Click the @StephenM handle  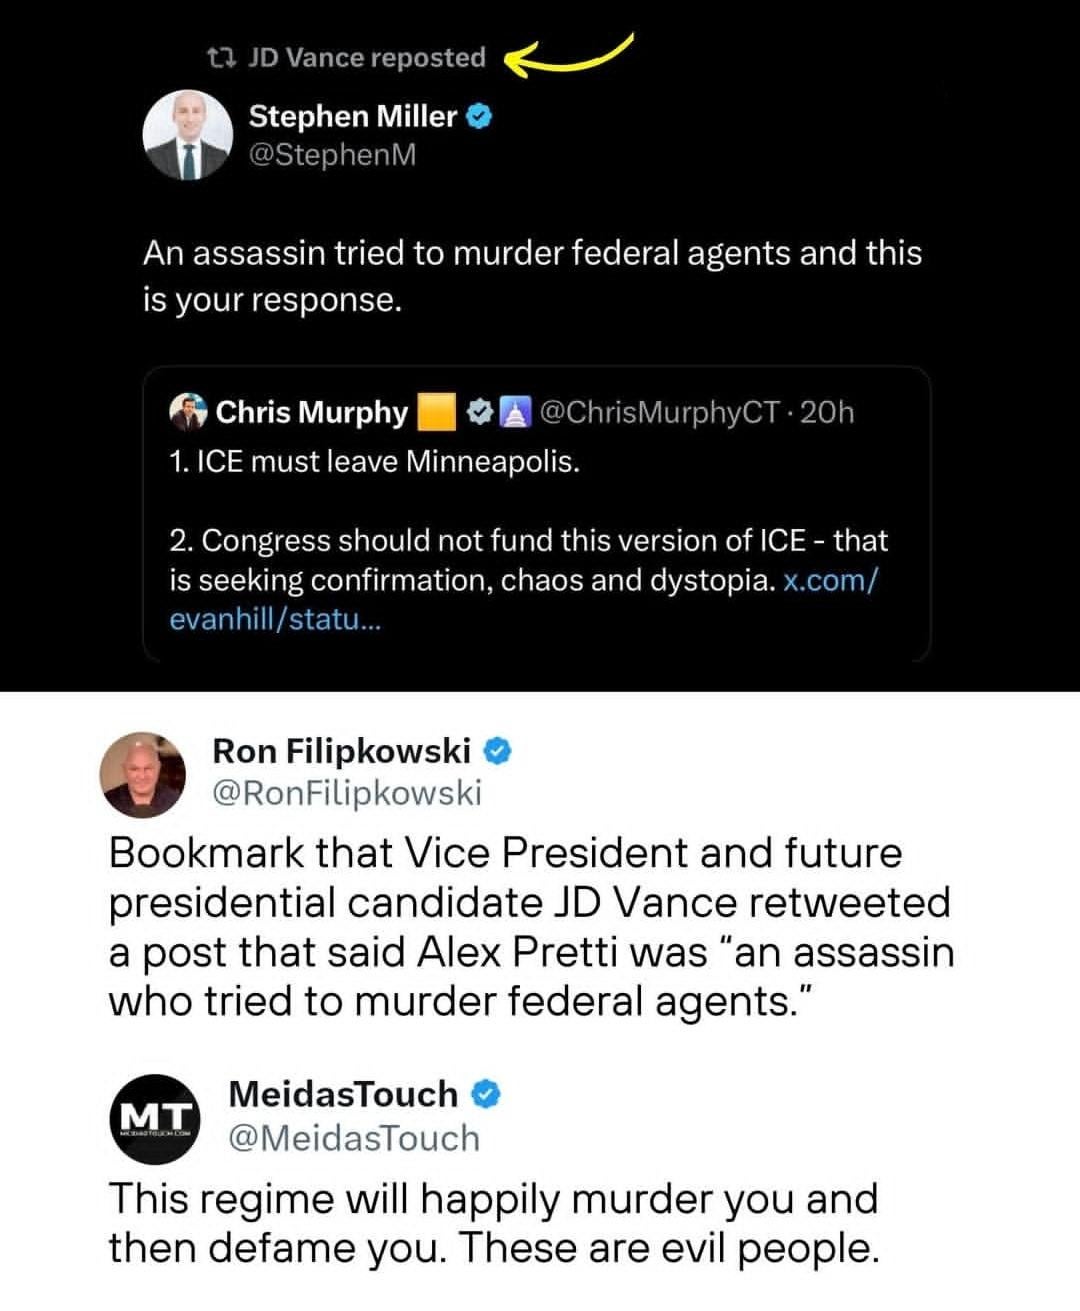(x=331, y=155)
